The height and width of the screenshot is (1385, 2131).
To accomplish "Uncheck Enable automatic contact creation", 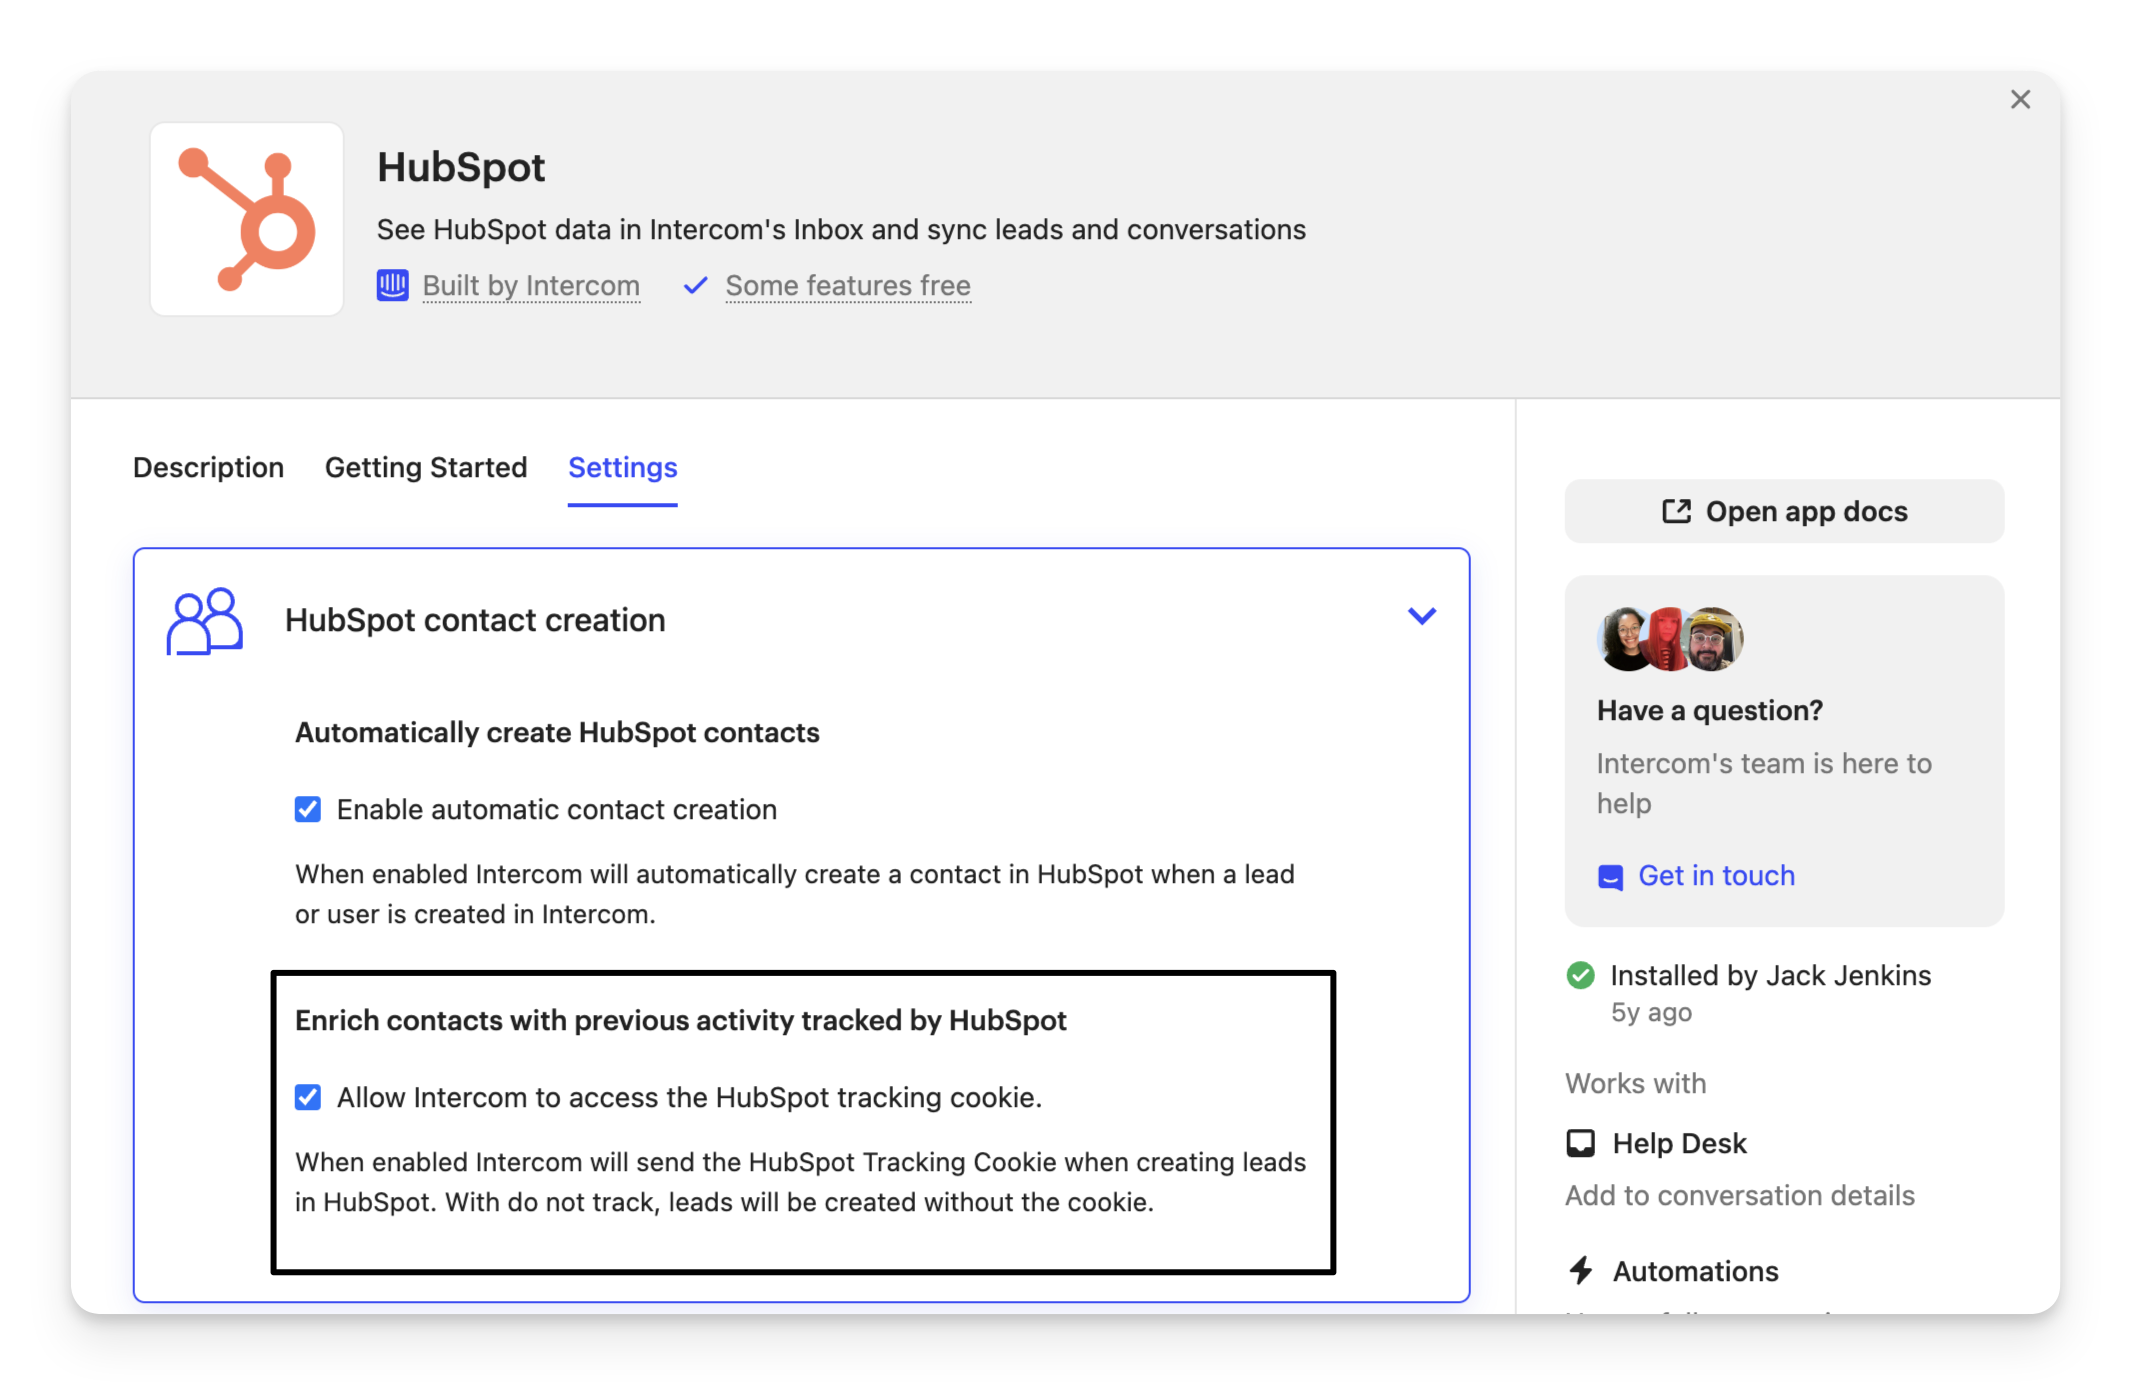I will point(308,809).
